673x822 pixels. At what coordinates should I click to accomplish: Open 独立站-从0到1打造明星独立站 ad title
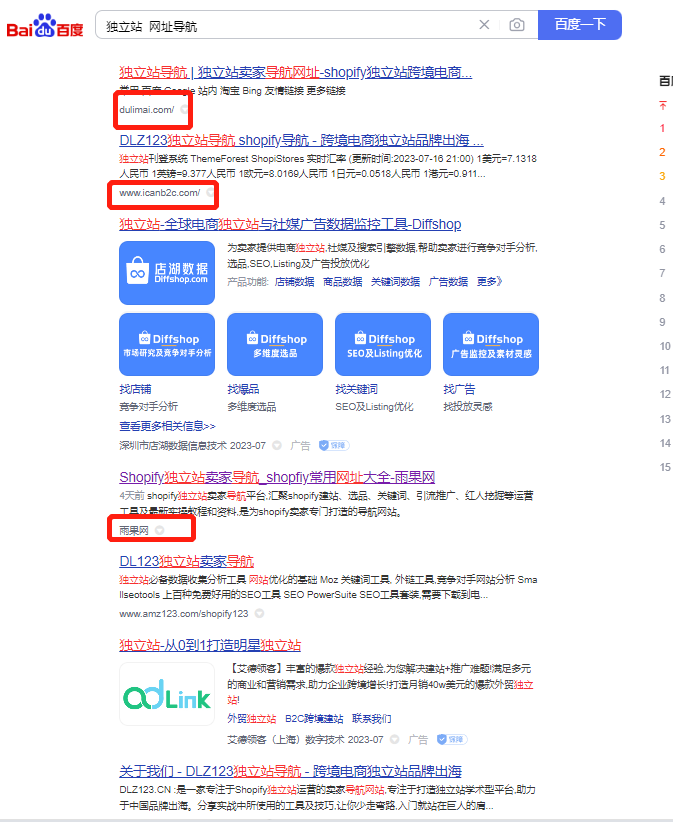point(210,645)
